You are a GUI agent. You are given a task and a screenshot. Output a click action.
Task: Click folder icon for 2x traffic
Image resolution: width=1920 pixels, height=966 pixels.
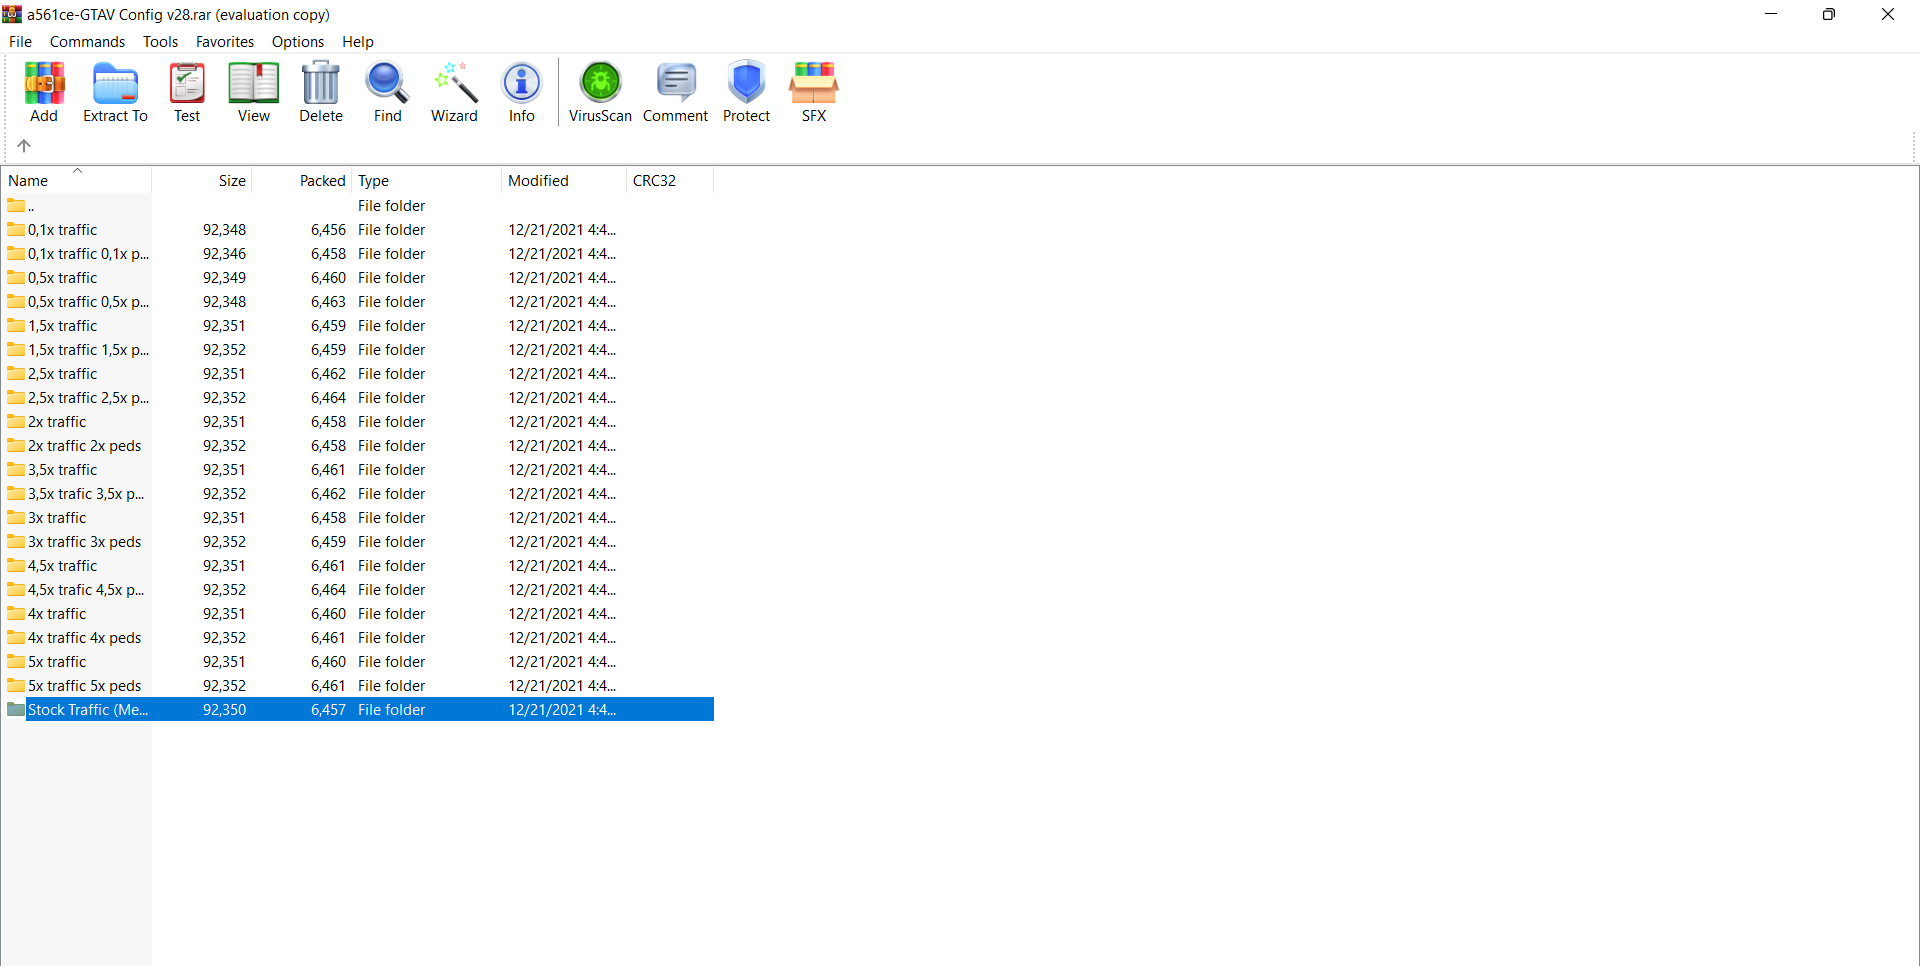click(16, 422)
